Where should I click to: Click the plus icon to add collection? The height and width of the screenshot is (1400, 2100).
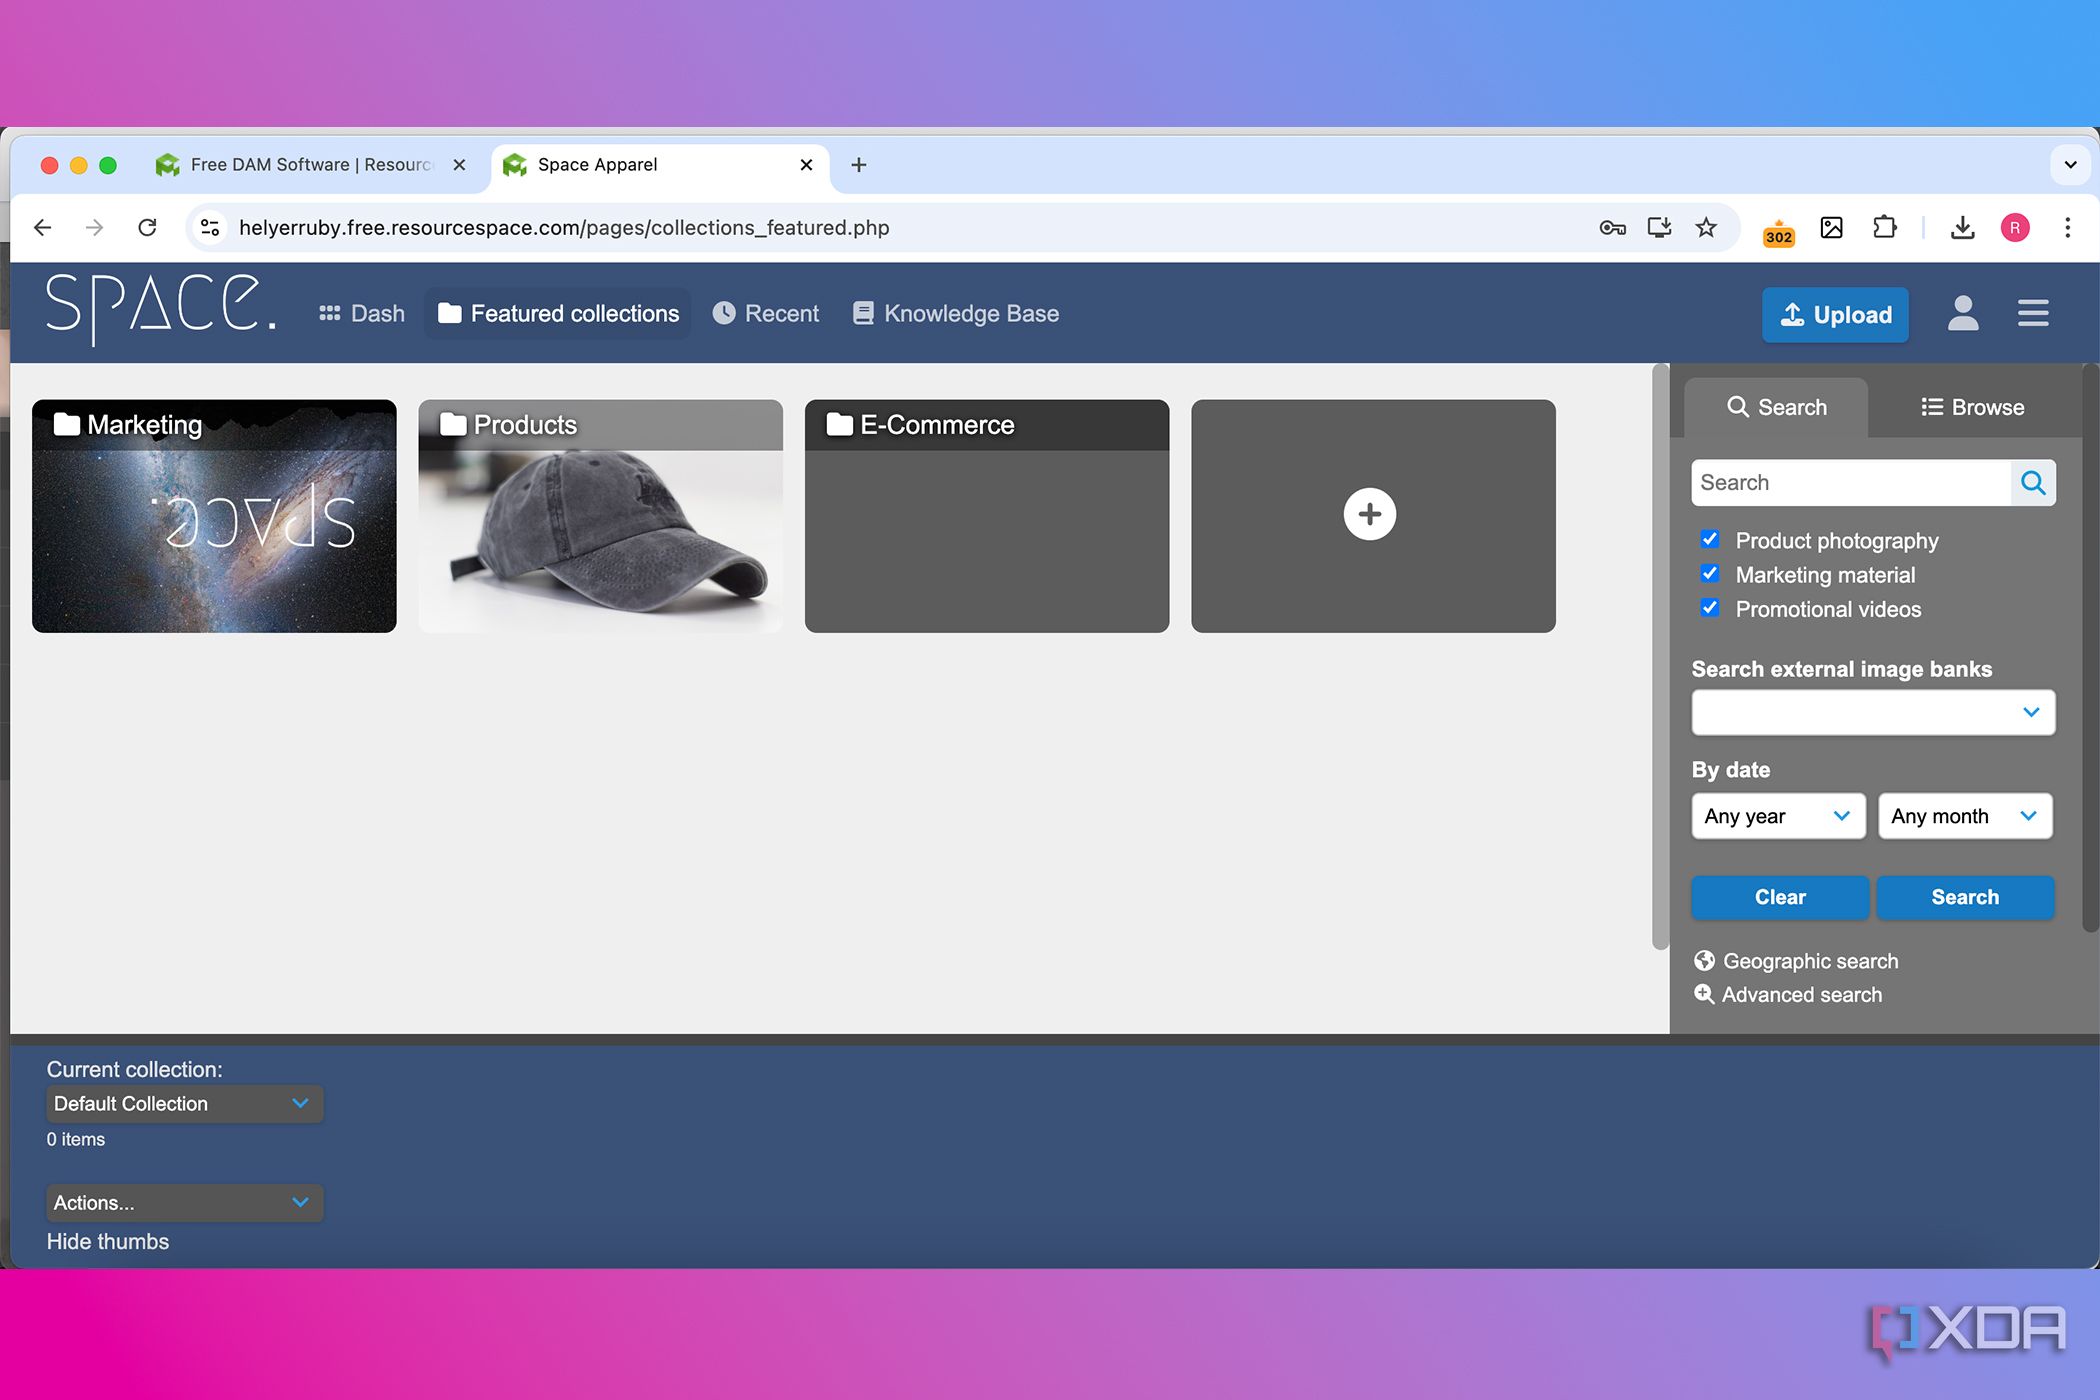[x=1370, y=514]
